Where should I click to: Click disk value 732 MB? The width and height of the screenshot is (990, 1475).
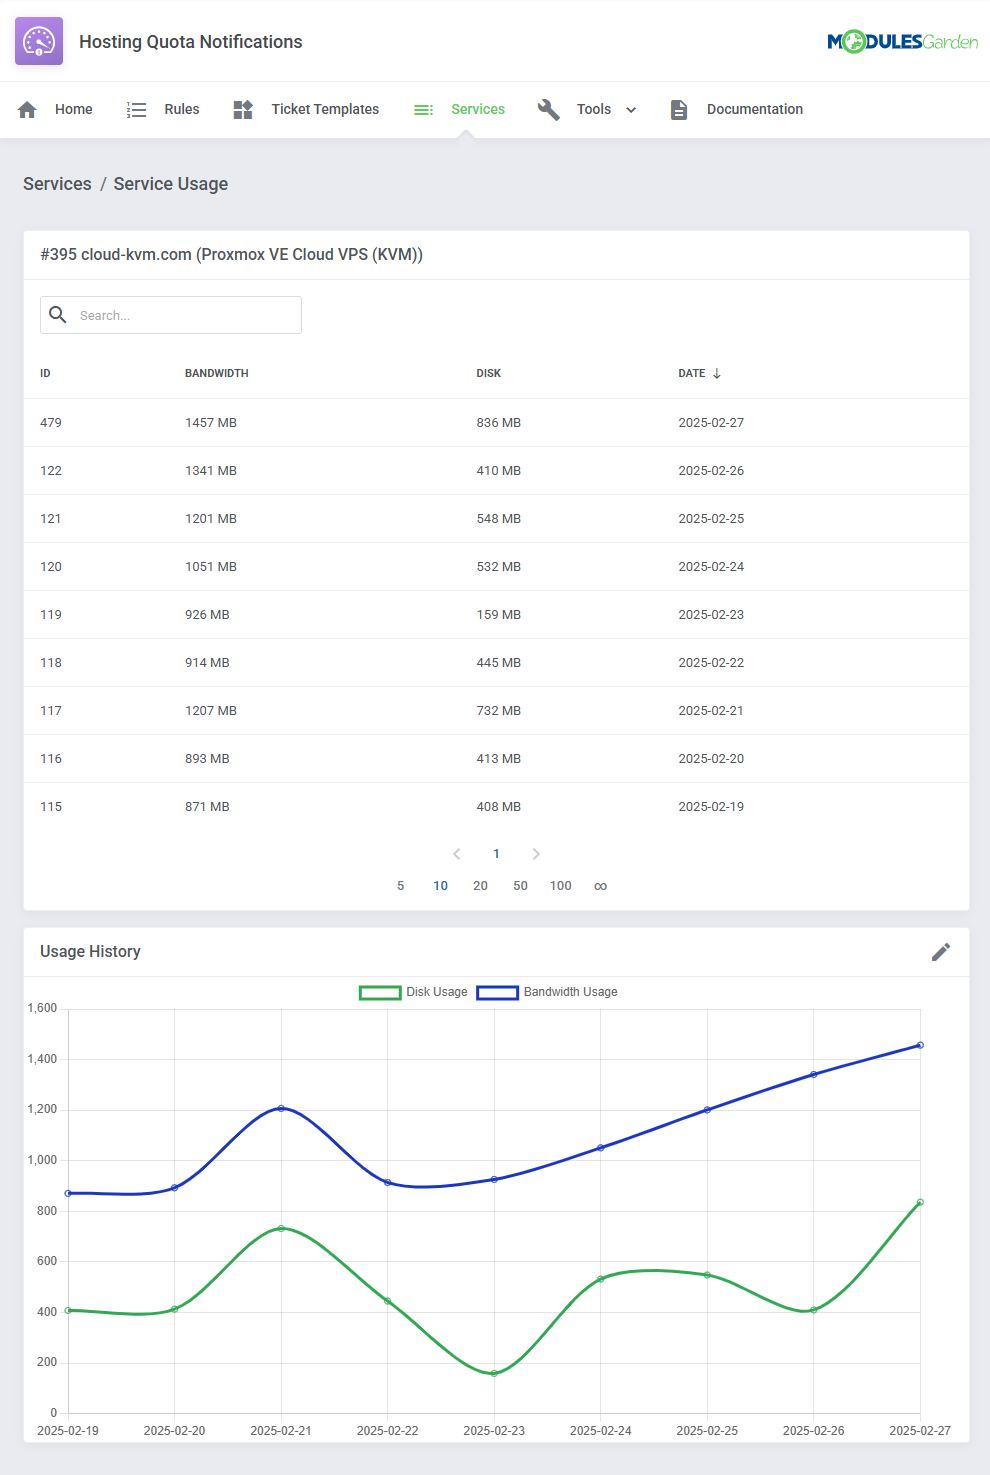click(x=499, y=711)
